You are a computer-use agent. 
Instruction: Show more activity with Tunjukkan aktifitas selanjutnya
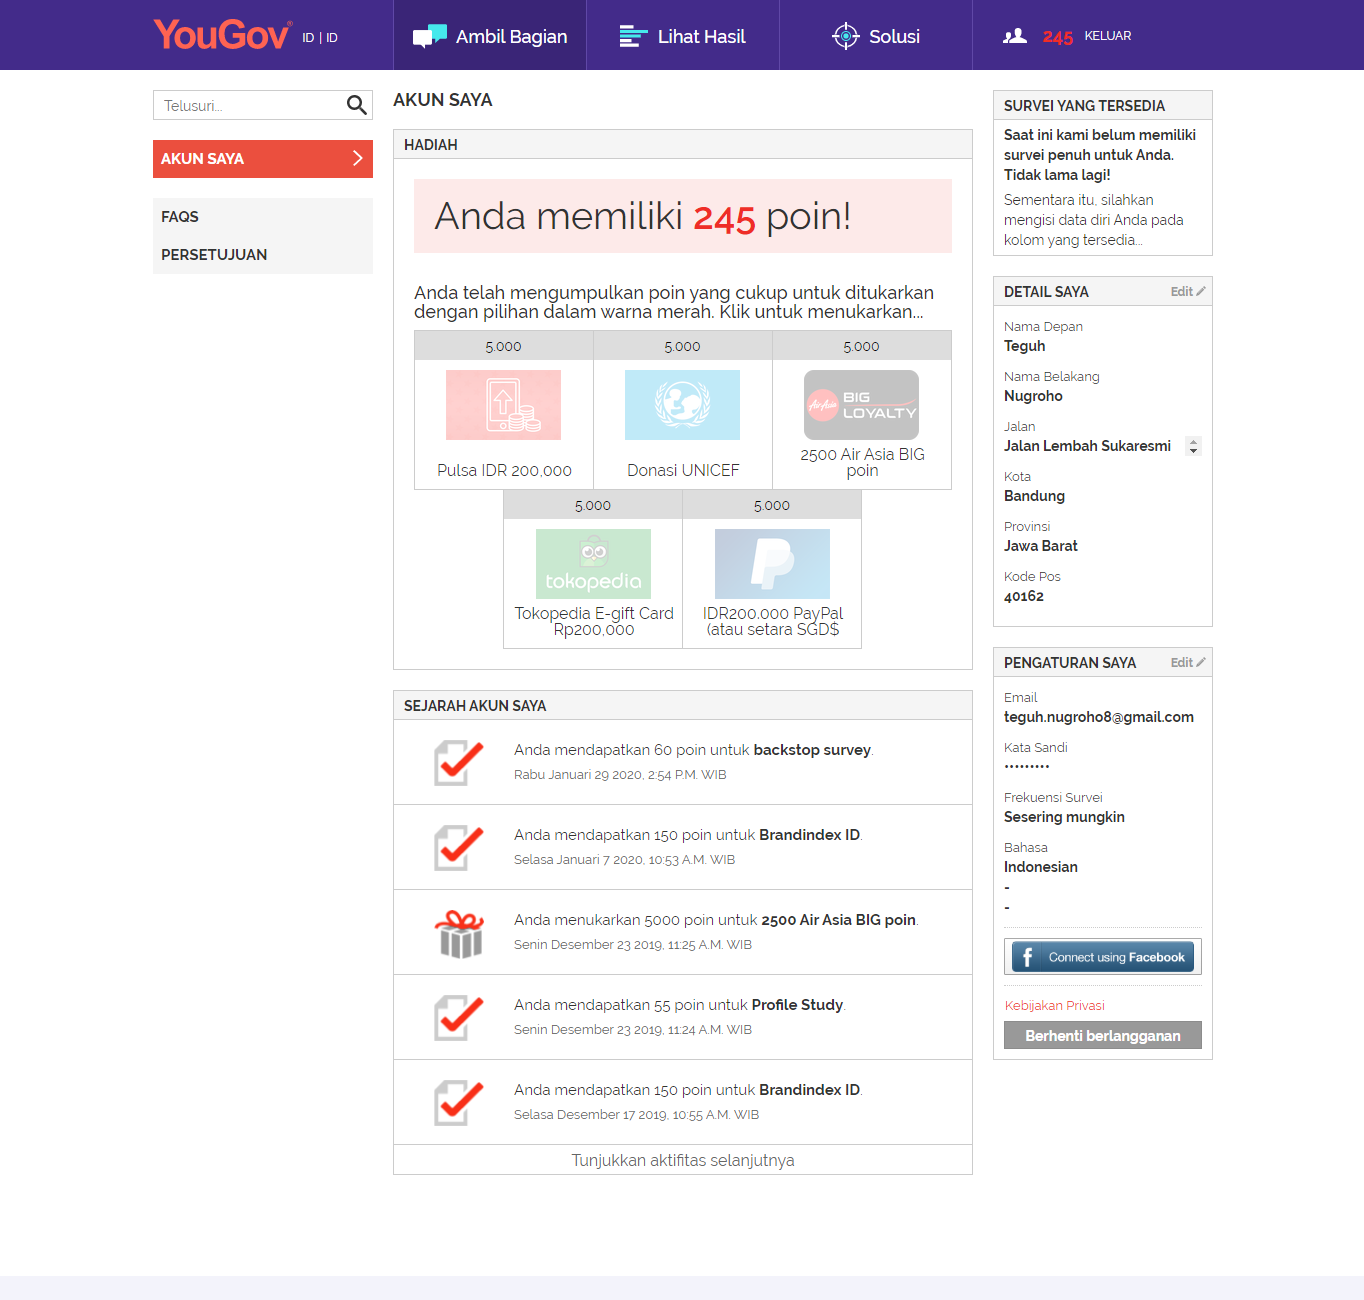coord(683,1160)
